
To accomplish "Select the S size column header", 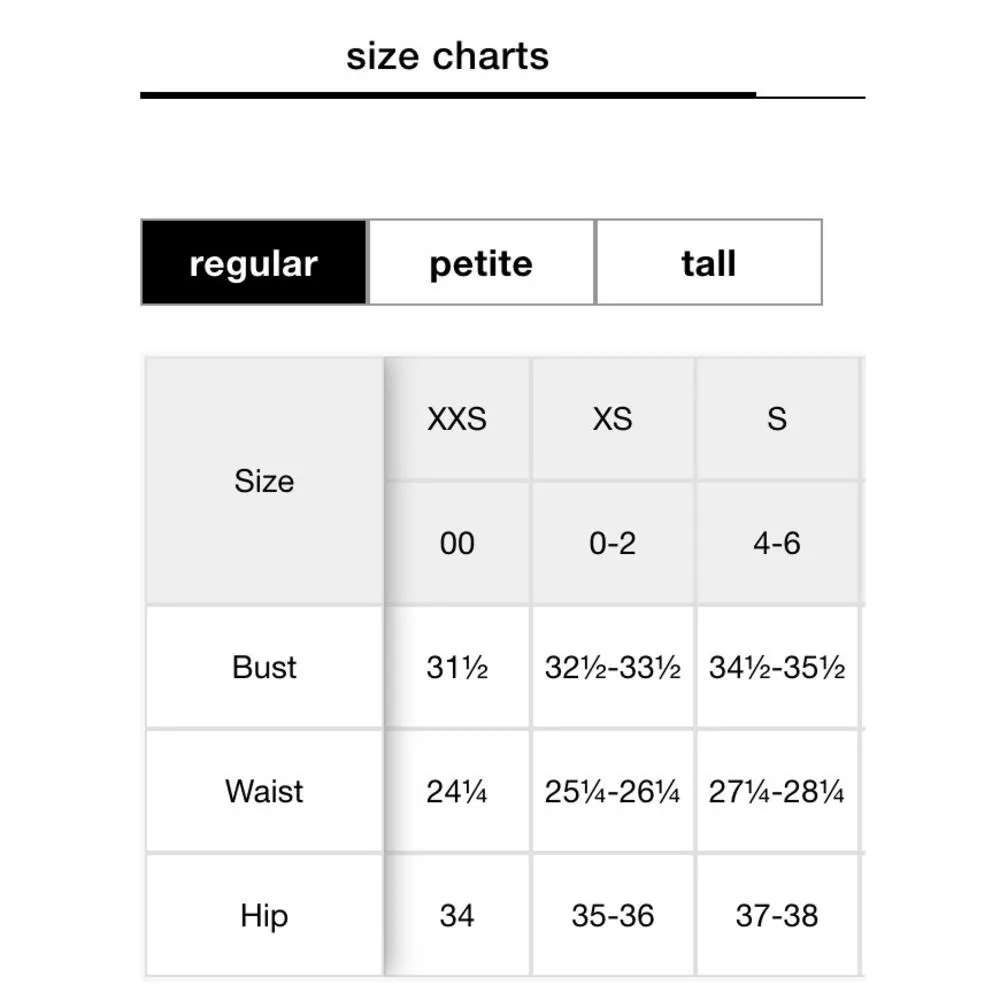I will coord(777,418).
